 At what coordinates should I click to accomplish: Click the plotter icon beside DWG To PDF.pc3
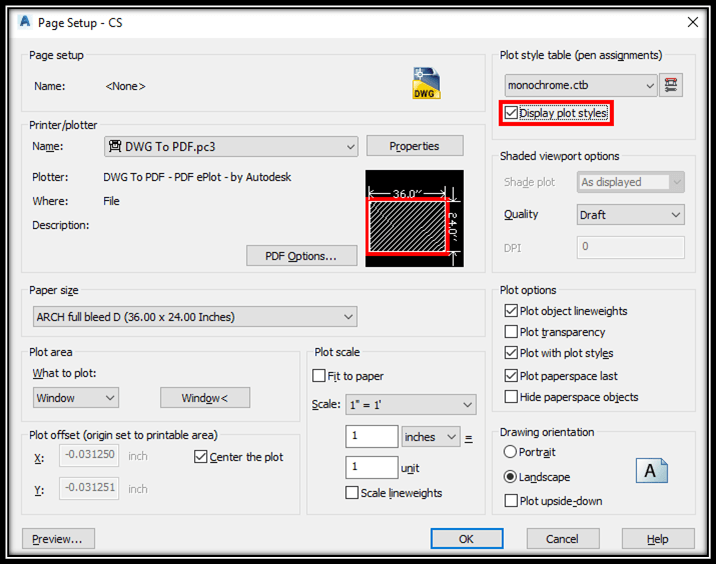(115, 146)
